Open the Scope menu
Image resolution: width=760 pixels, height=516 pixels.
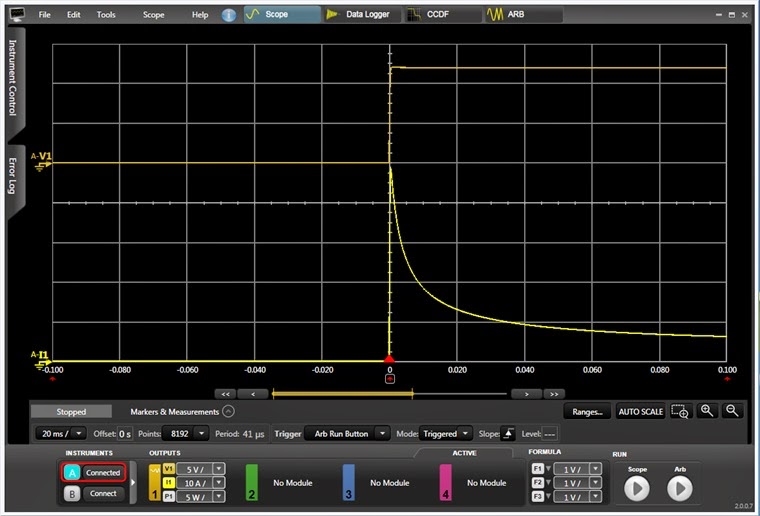tap(153, 15)
